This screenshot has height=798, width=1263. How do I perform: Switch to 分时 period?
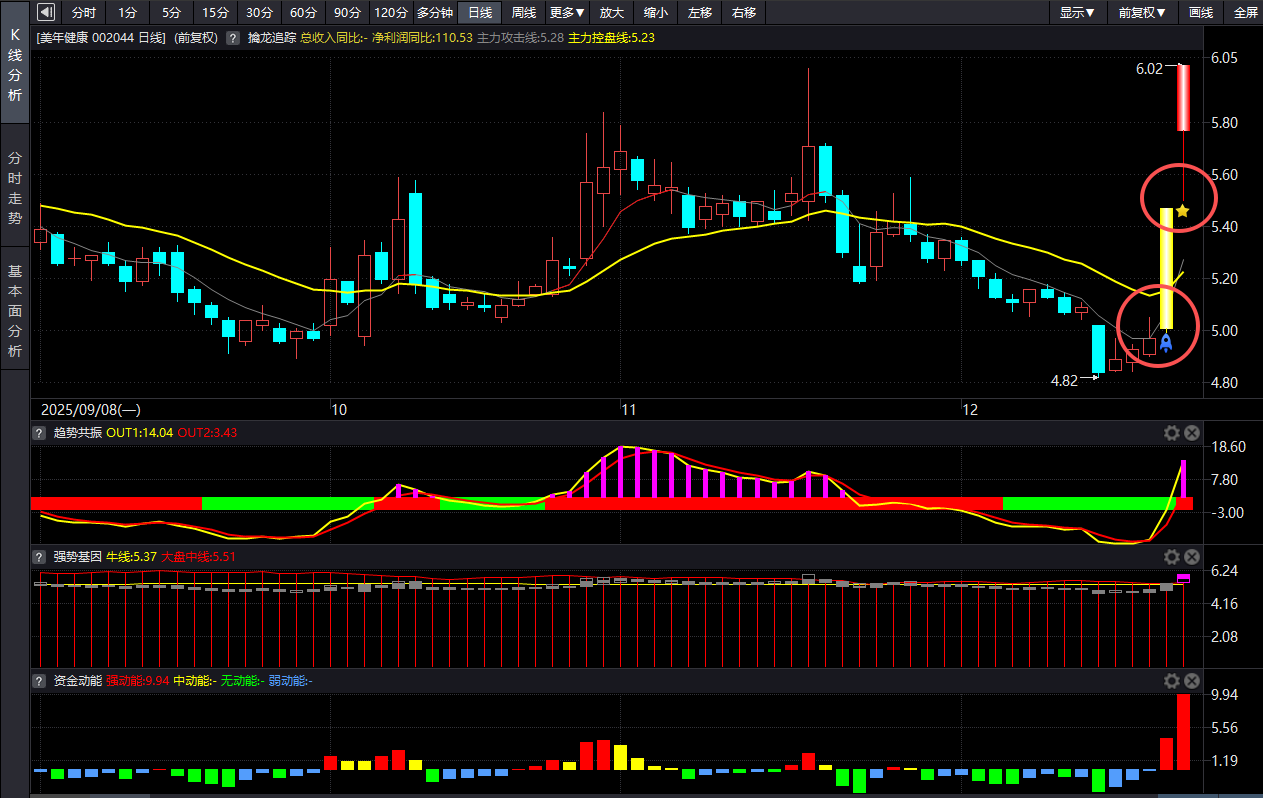(x=85, y=12)
